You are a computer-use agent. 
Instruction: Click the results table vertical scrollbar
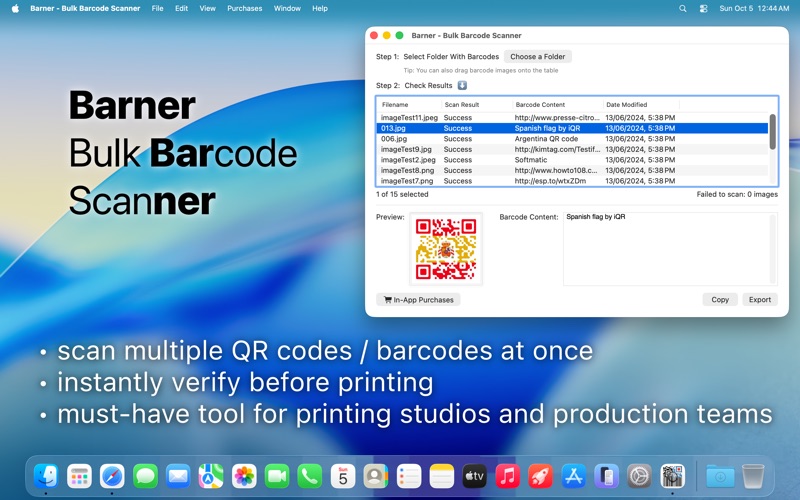772,132
